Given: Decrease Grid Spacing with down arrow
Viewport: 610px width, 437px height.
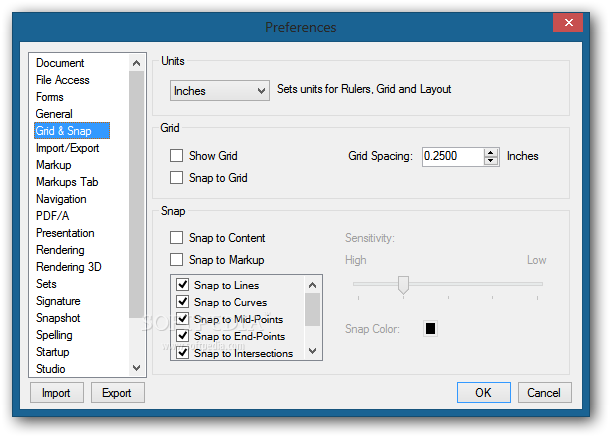Looking at the screenshot, I should tap(491, 161).
